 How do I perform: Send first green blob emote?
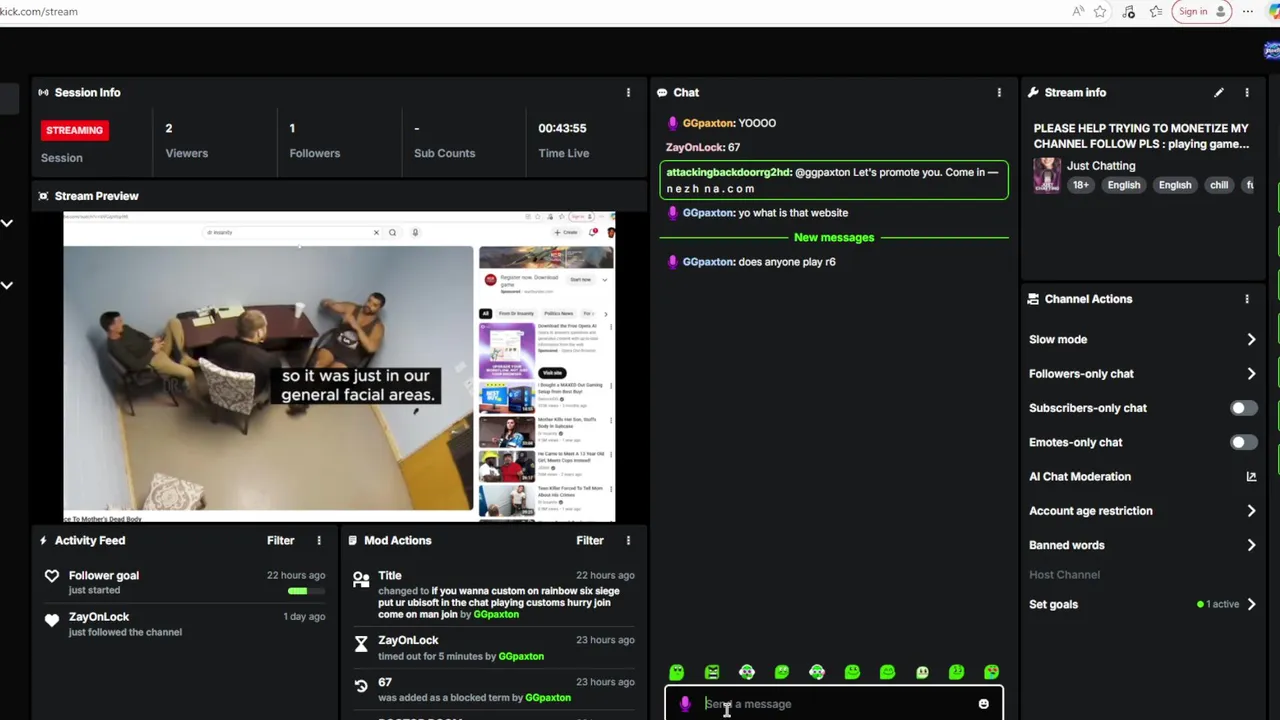[x=677, y=672]
